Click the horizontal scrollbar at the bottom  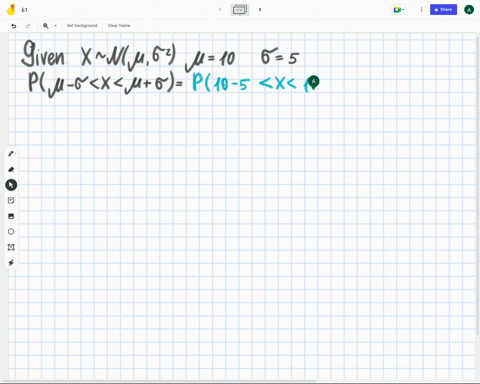coord(158,381)
